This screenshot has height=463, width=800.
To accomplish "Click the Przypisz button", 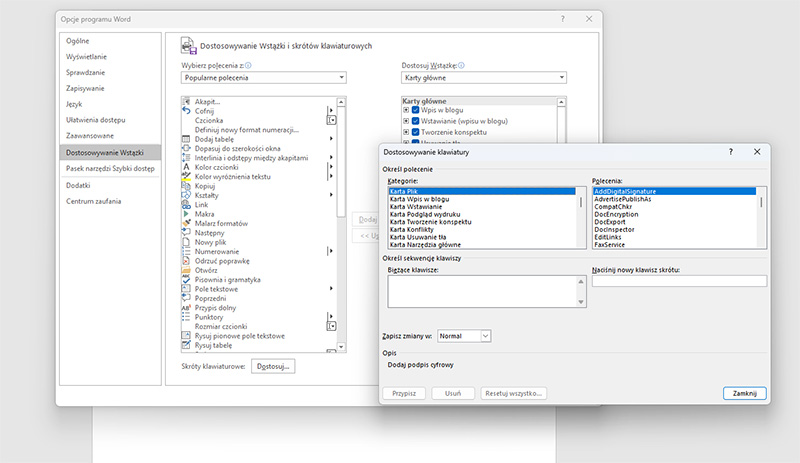I will click(404, 394).
